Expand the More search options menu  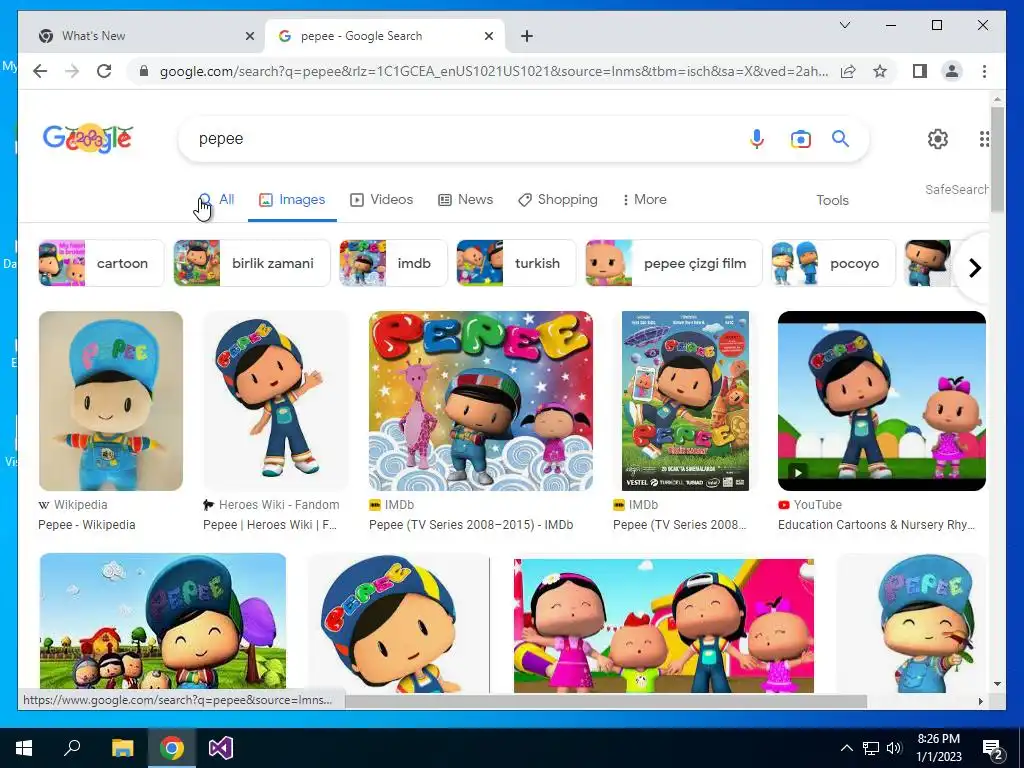click(x=645, y=199)
